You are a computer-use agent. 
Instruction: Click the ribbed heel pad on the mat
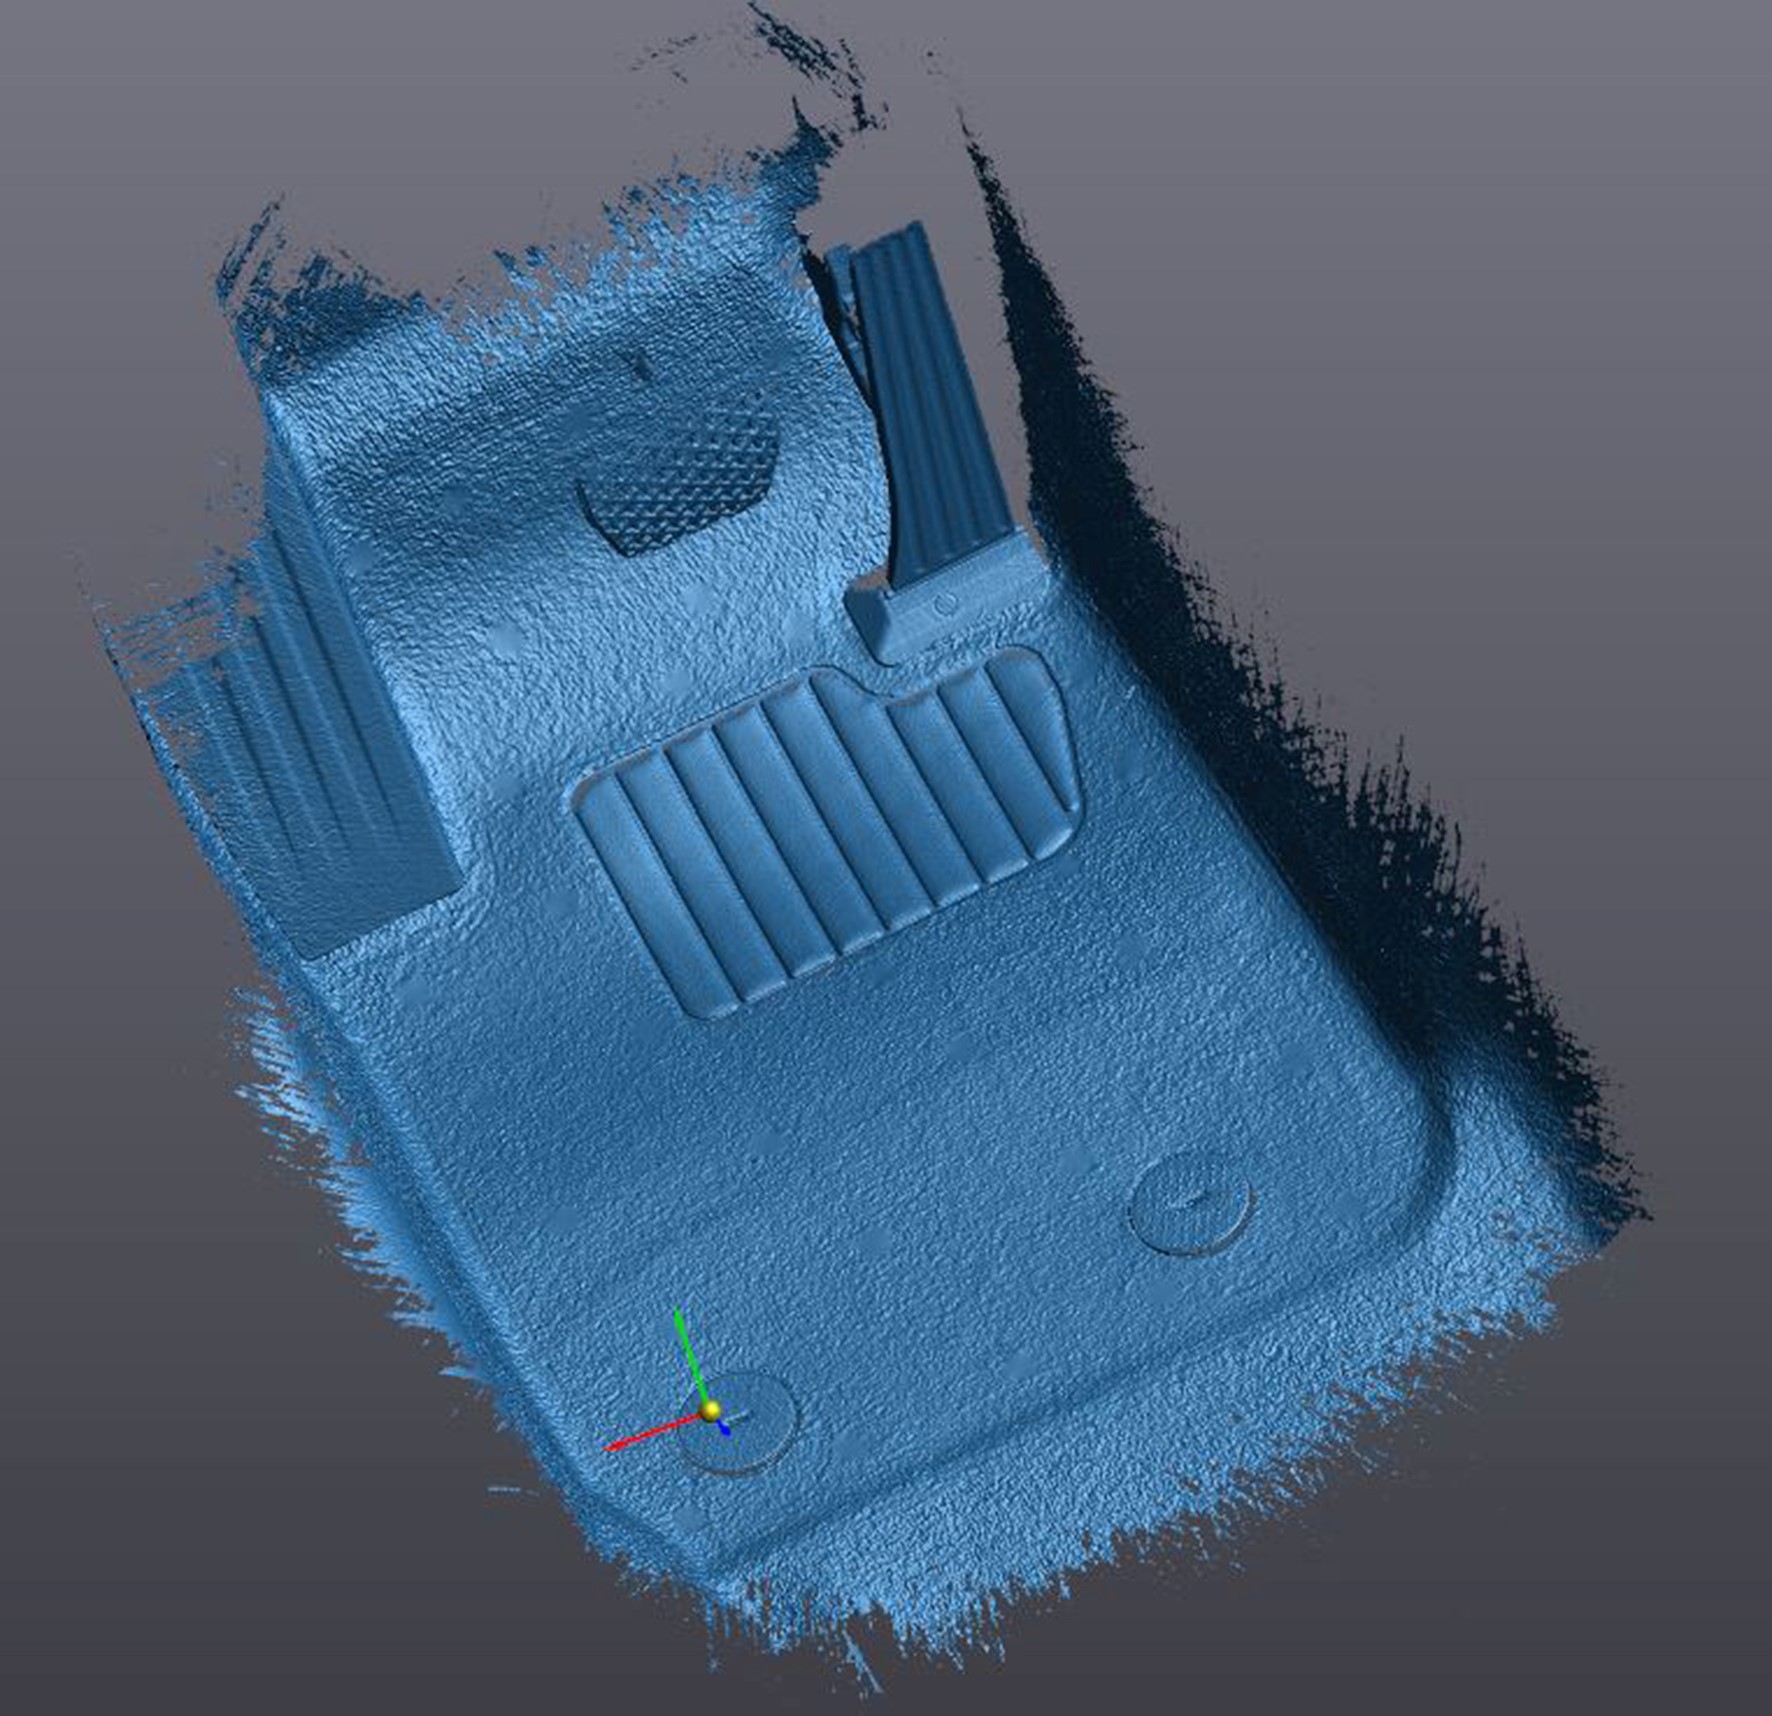pyautogui.click(x=820, y=840)
